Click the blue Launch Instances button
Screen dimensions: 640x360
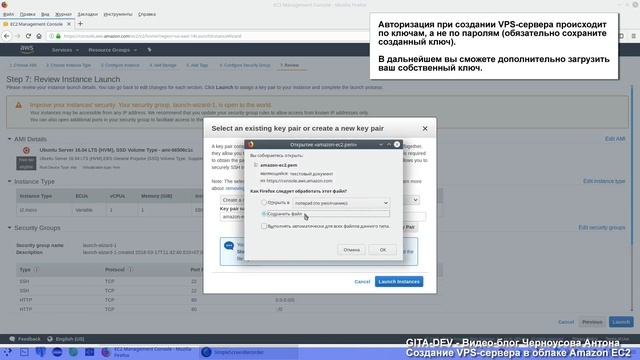tap(399, 282)
